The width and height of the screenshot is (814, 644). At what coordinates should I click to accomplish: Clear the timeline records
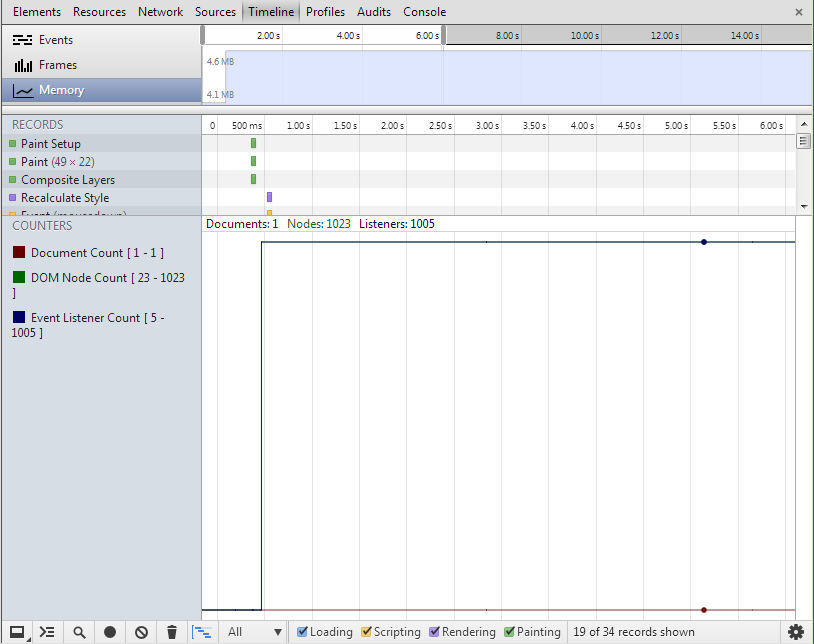pos(141,632)
